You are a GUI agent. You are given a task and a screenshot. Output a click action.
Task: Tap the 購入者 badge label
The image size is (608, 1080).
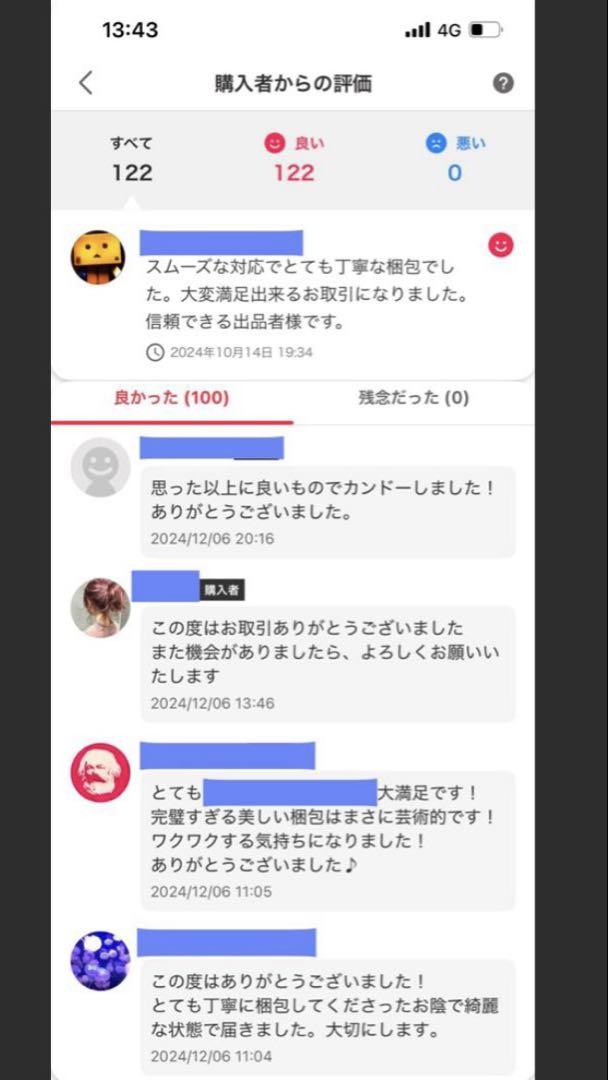point(222,590)
